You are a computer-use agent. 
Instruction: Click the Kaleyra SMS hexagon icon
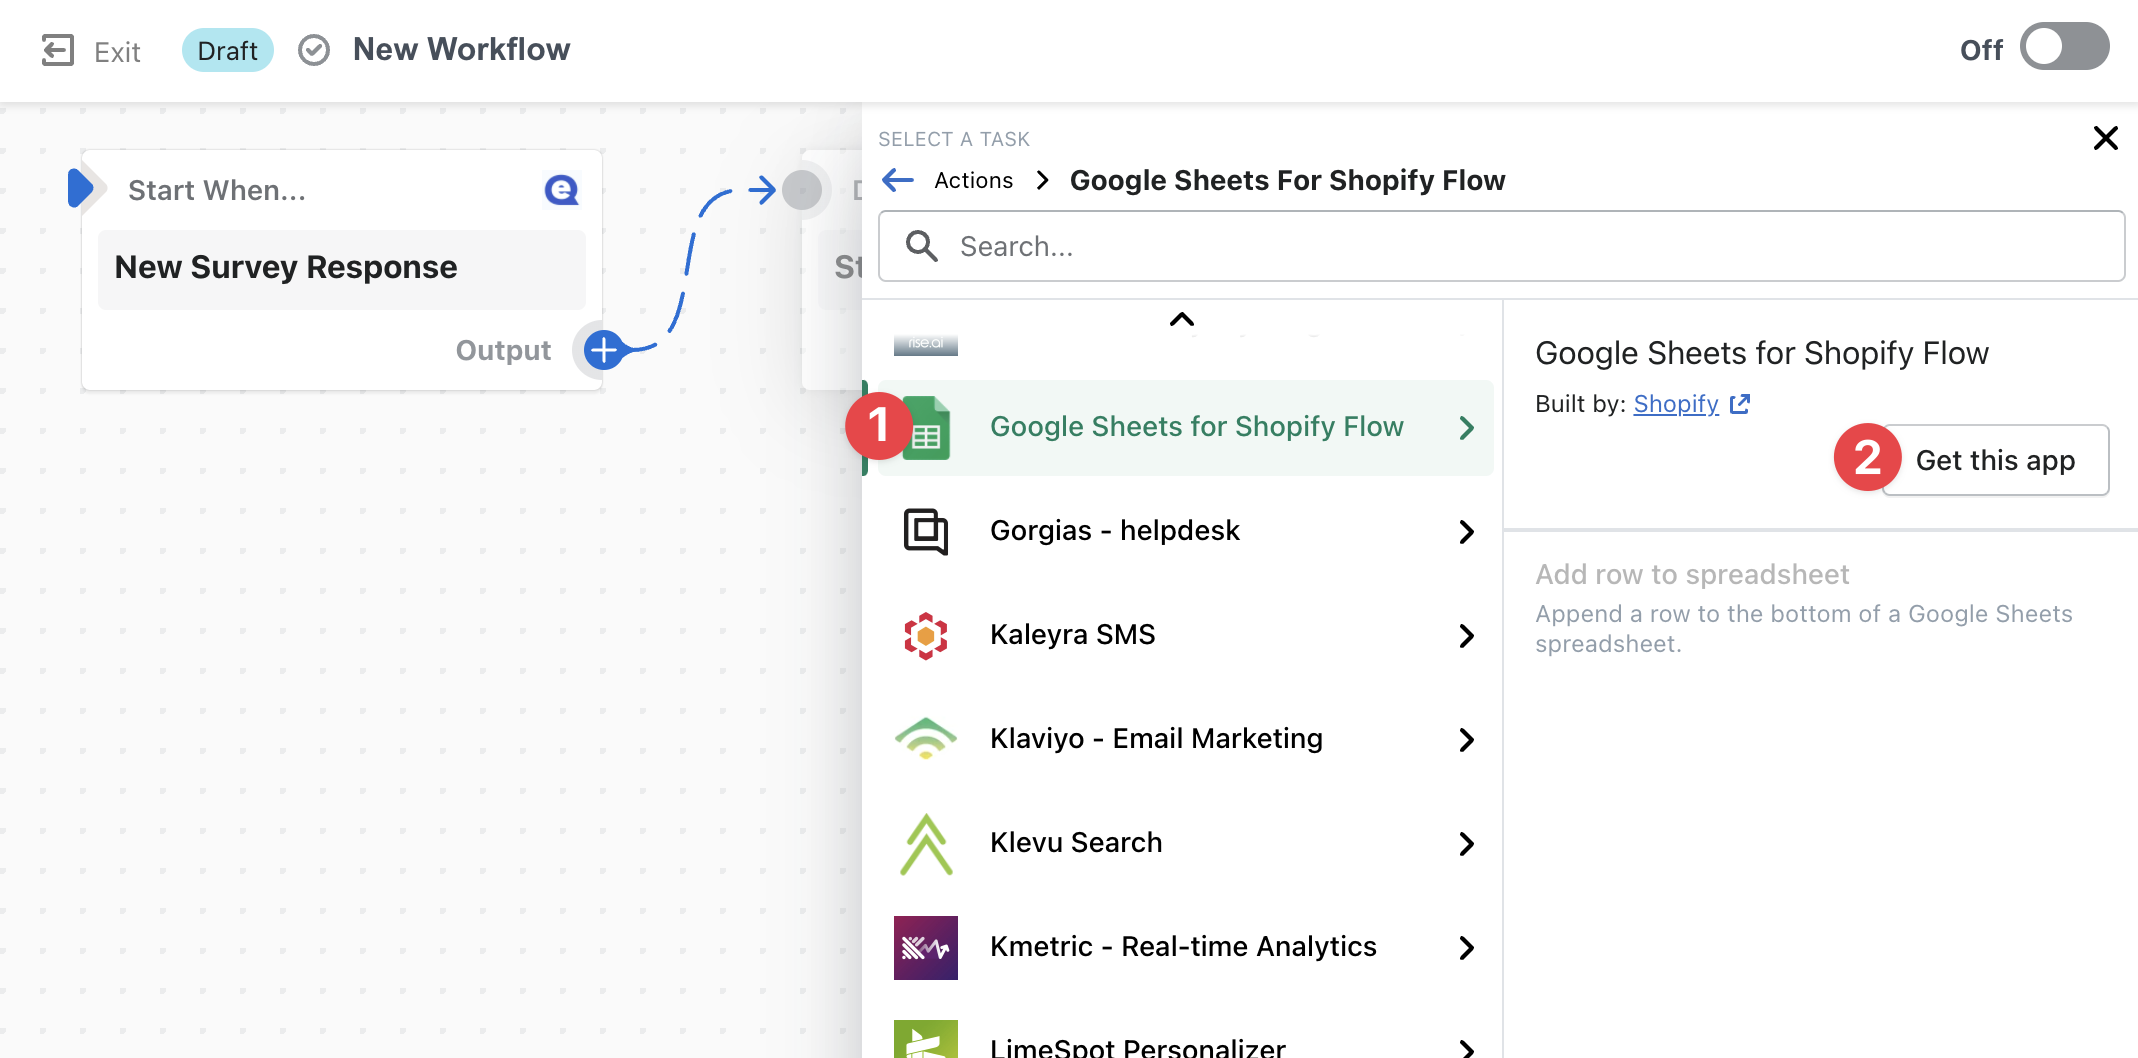pos(926,635)
